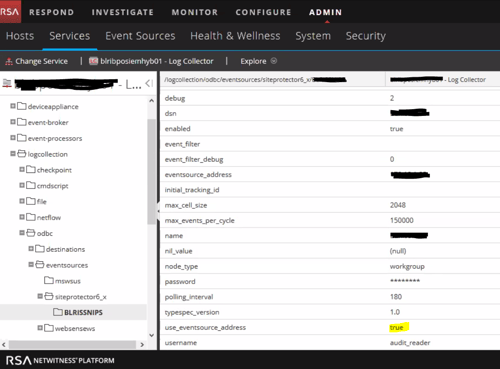Click tree panel vertical scrollbar up arrow
This screenshot has width=500, height=369.
[x=152, y=100]
